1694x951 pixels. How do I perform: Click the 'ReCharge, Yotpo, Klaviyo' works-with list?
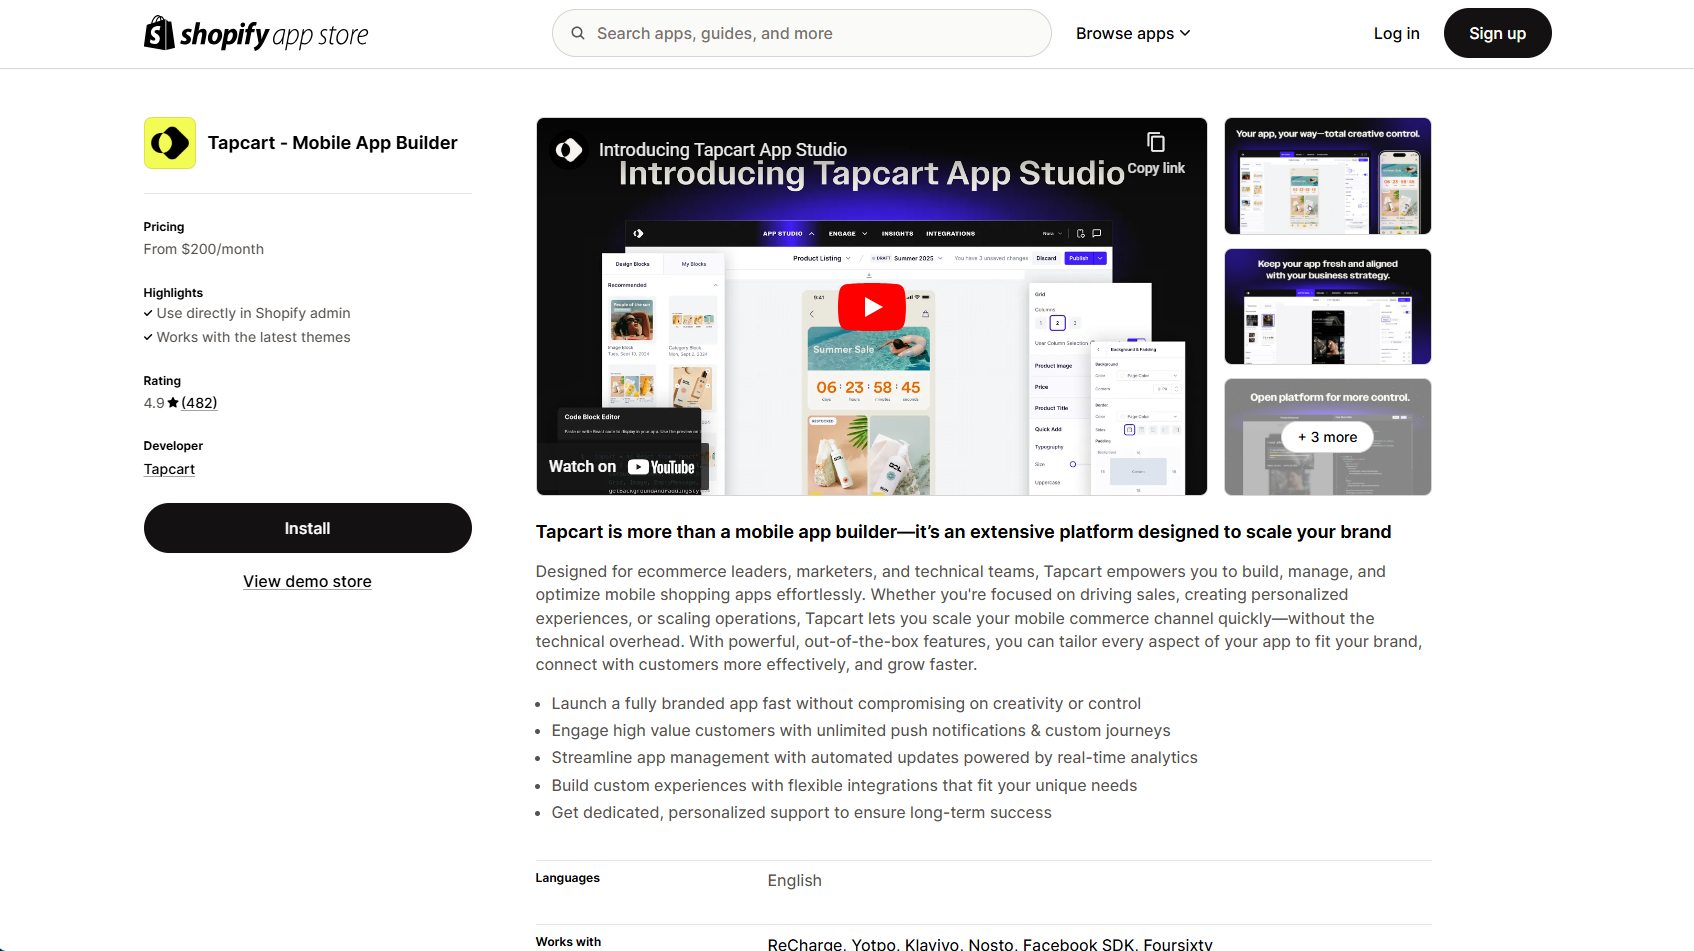[x=990, y=943]
